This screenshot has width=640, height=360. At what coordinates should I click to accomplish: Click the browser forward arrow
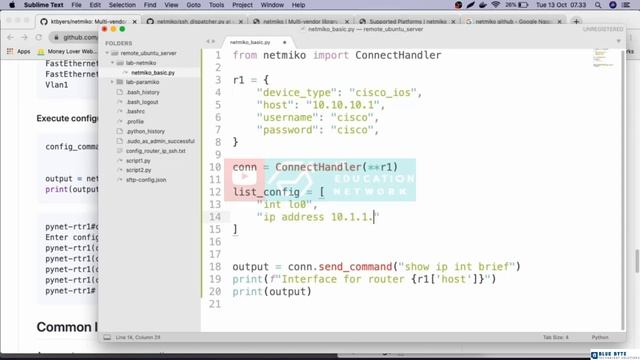click(24, 37)
